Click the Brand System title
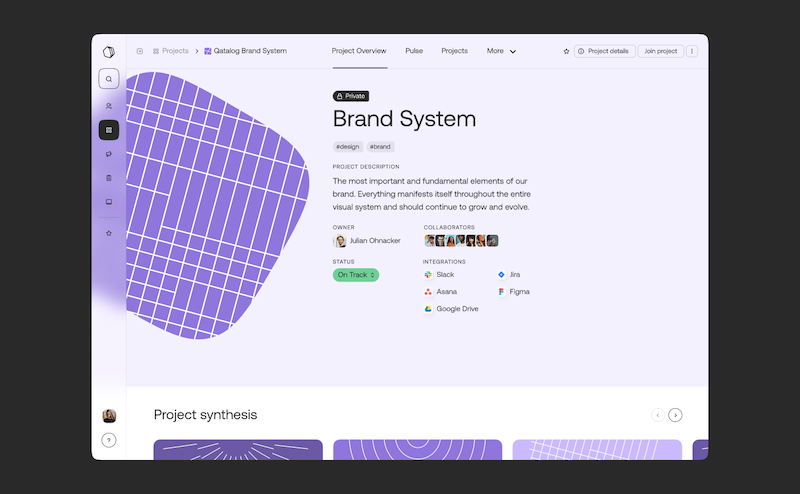Screen dimensions: 800x494 tap(405, 119)
